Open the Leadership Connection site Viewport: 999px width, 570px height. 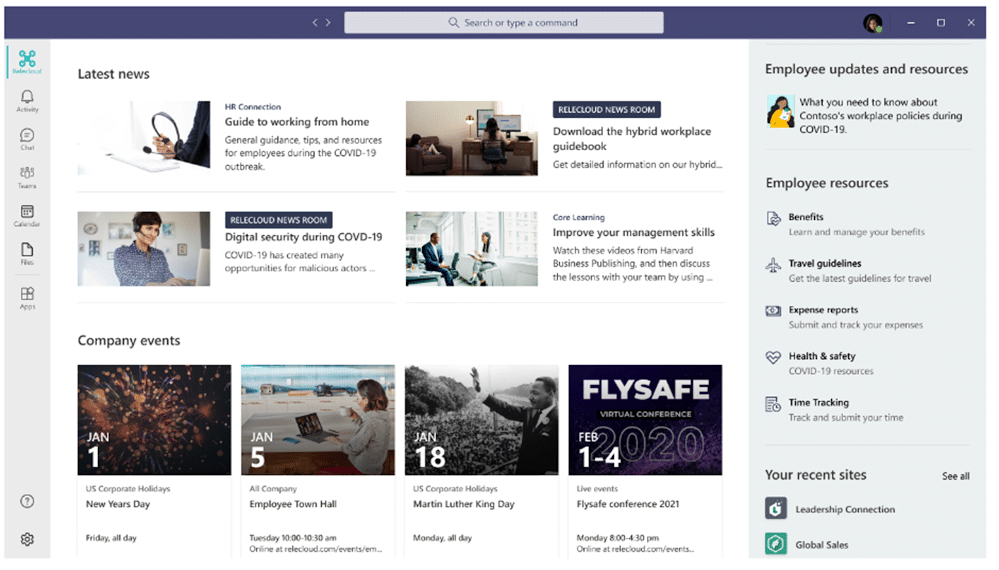pos(845,509)
